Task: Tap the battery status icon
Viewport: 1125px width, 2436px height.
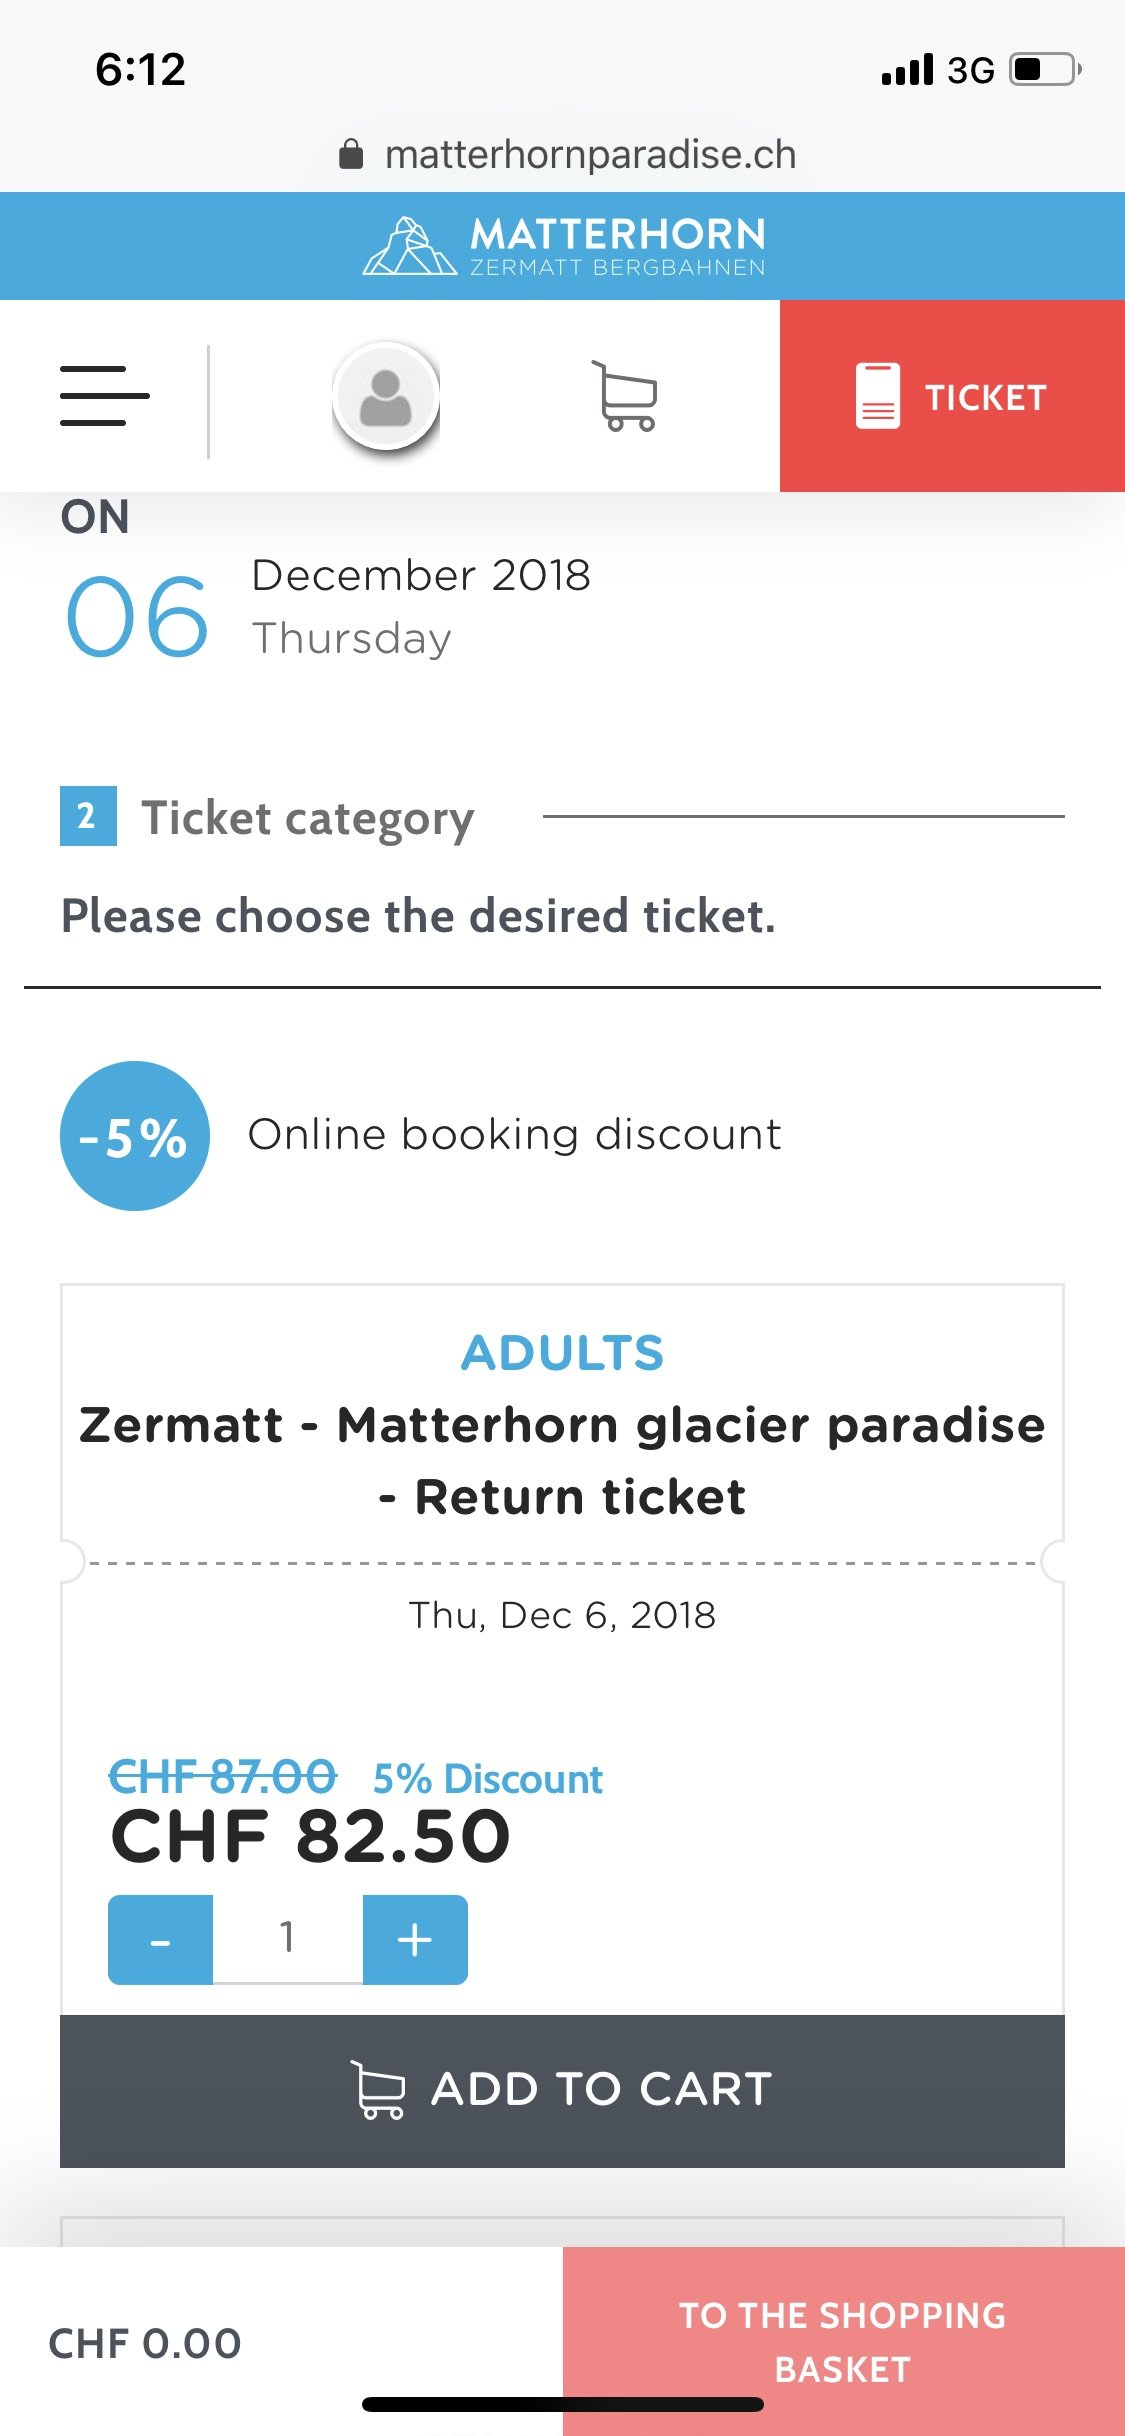Action: click(1044, 70)
